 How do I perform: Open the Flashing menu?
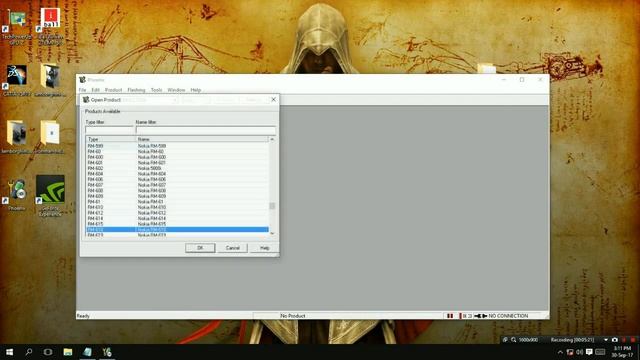(x=136, y=90)
